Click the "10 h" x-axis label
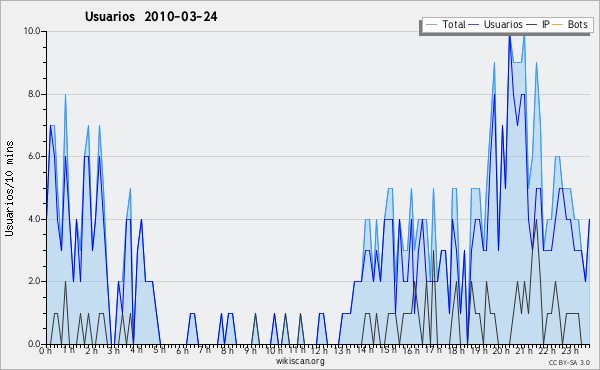 (x=274, y=350)
